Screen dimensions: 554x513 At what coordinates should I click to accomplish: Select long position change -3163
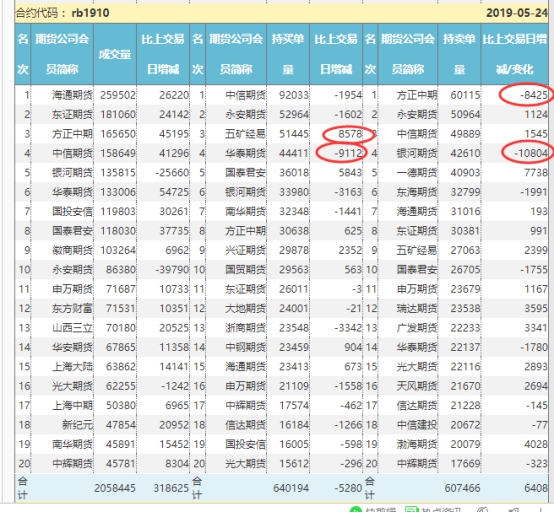coord(348,192)
